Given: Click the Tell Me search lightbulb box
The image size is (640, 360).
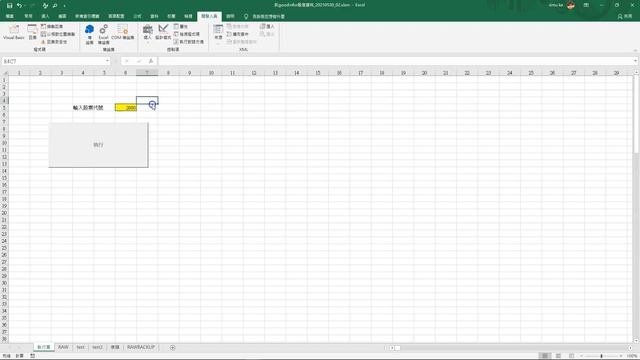Looking at the screenshot, I should 264,16.
